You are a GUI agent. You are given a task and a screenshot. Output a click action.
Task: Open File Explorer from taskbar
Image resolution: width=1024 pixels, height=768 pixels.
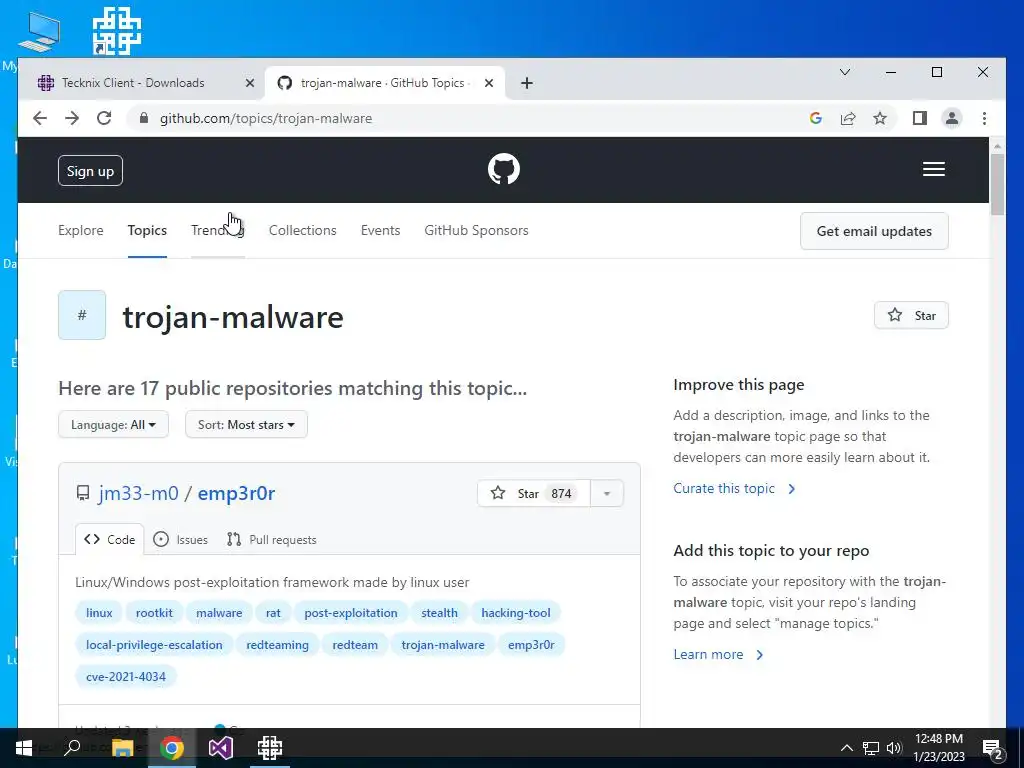click(x=122, y=748)
